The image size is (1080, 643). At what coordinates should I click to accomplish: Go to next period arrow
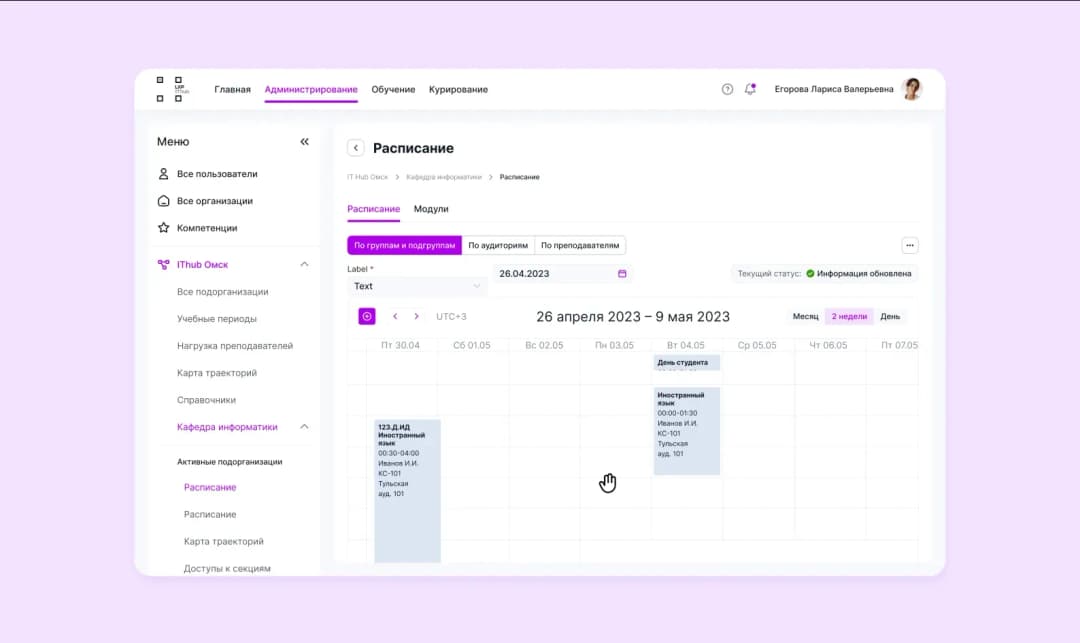(416, 316)
